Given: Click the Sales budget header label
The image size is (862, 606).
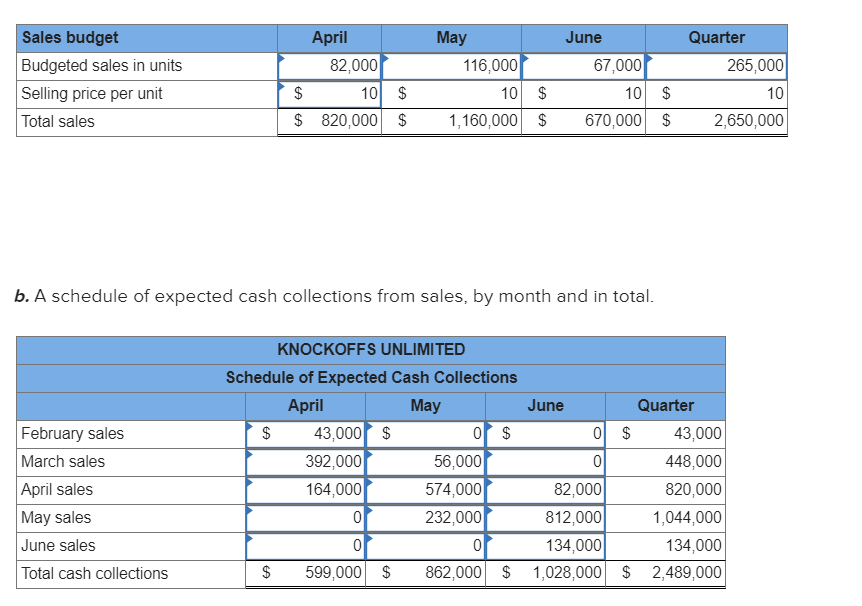Looking at the screenshot, I should click(70, 37).
